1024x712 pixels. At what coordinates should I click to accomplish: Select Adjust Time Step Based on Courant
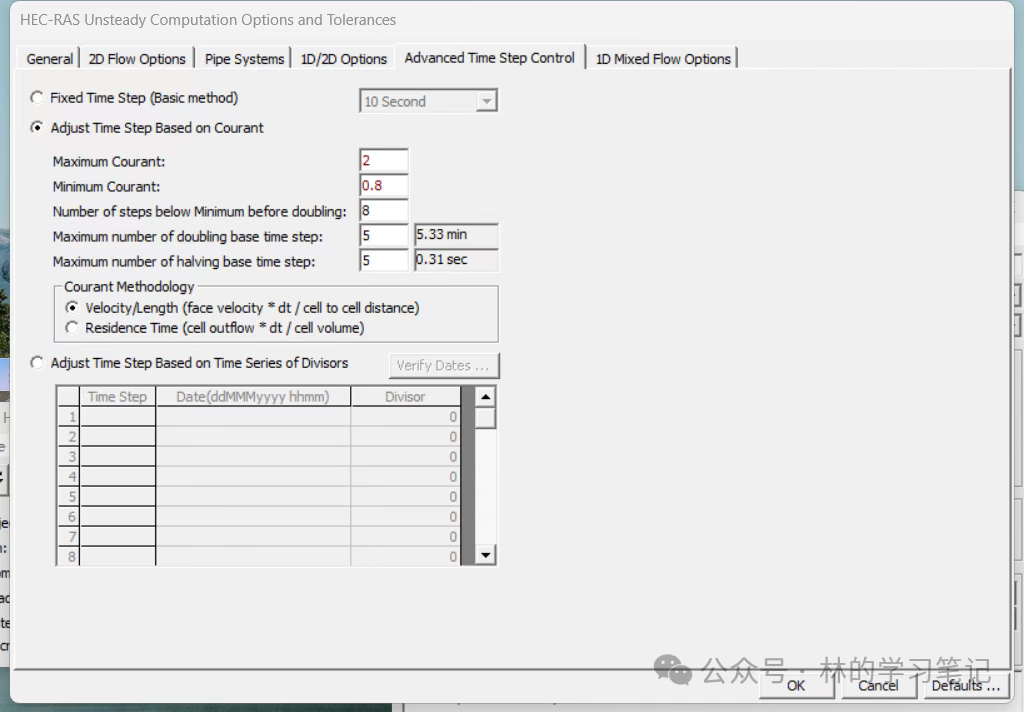(38, 128)
